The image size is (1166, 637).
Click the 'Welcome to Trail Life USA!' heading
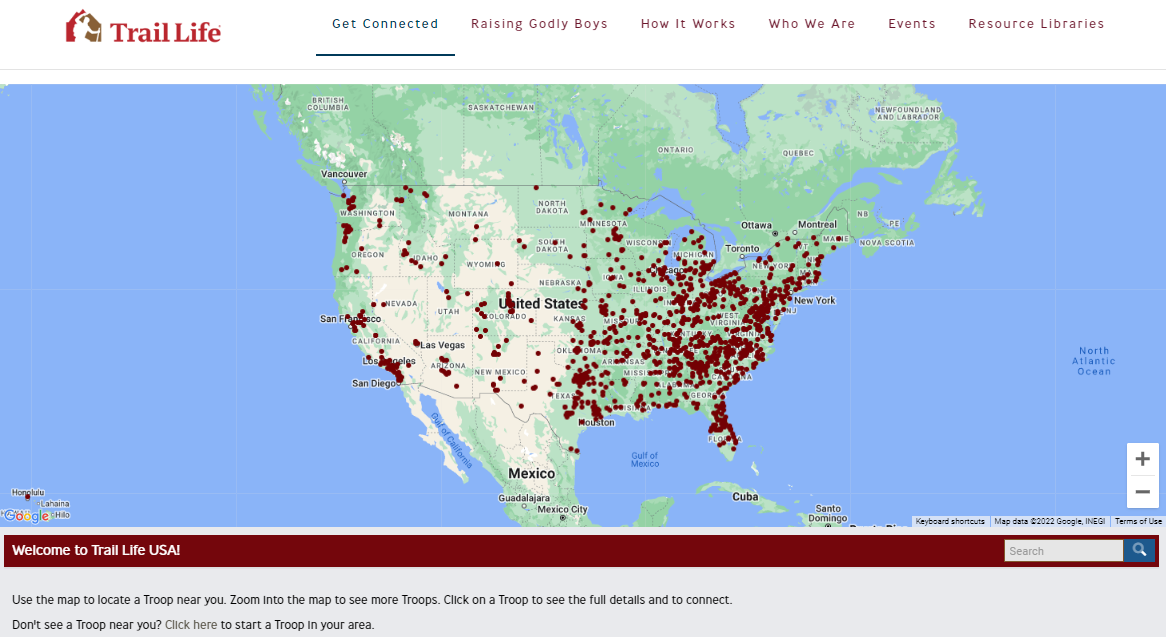pos(96,550)
